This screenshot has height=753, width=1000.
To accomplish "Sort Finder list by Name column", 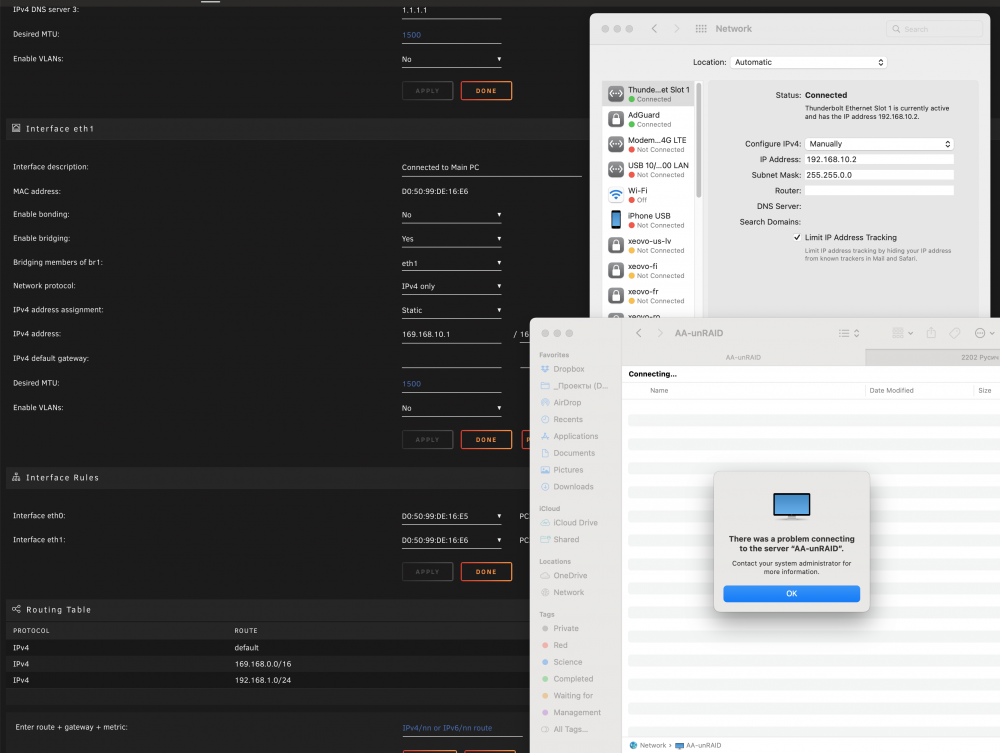I will pyautogui.click(x=659, y=390).
